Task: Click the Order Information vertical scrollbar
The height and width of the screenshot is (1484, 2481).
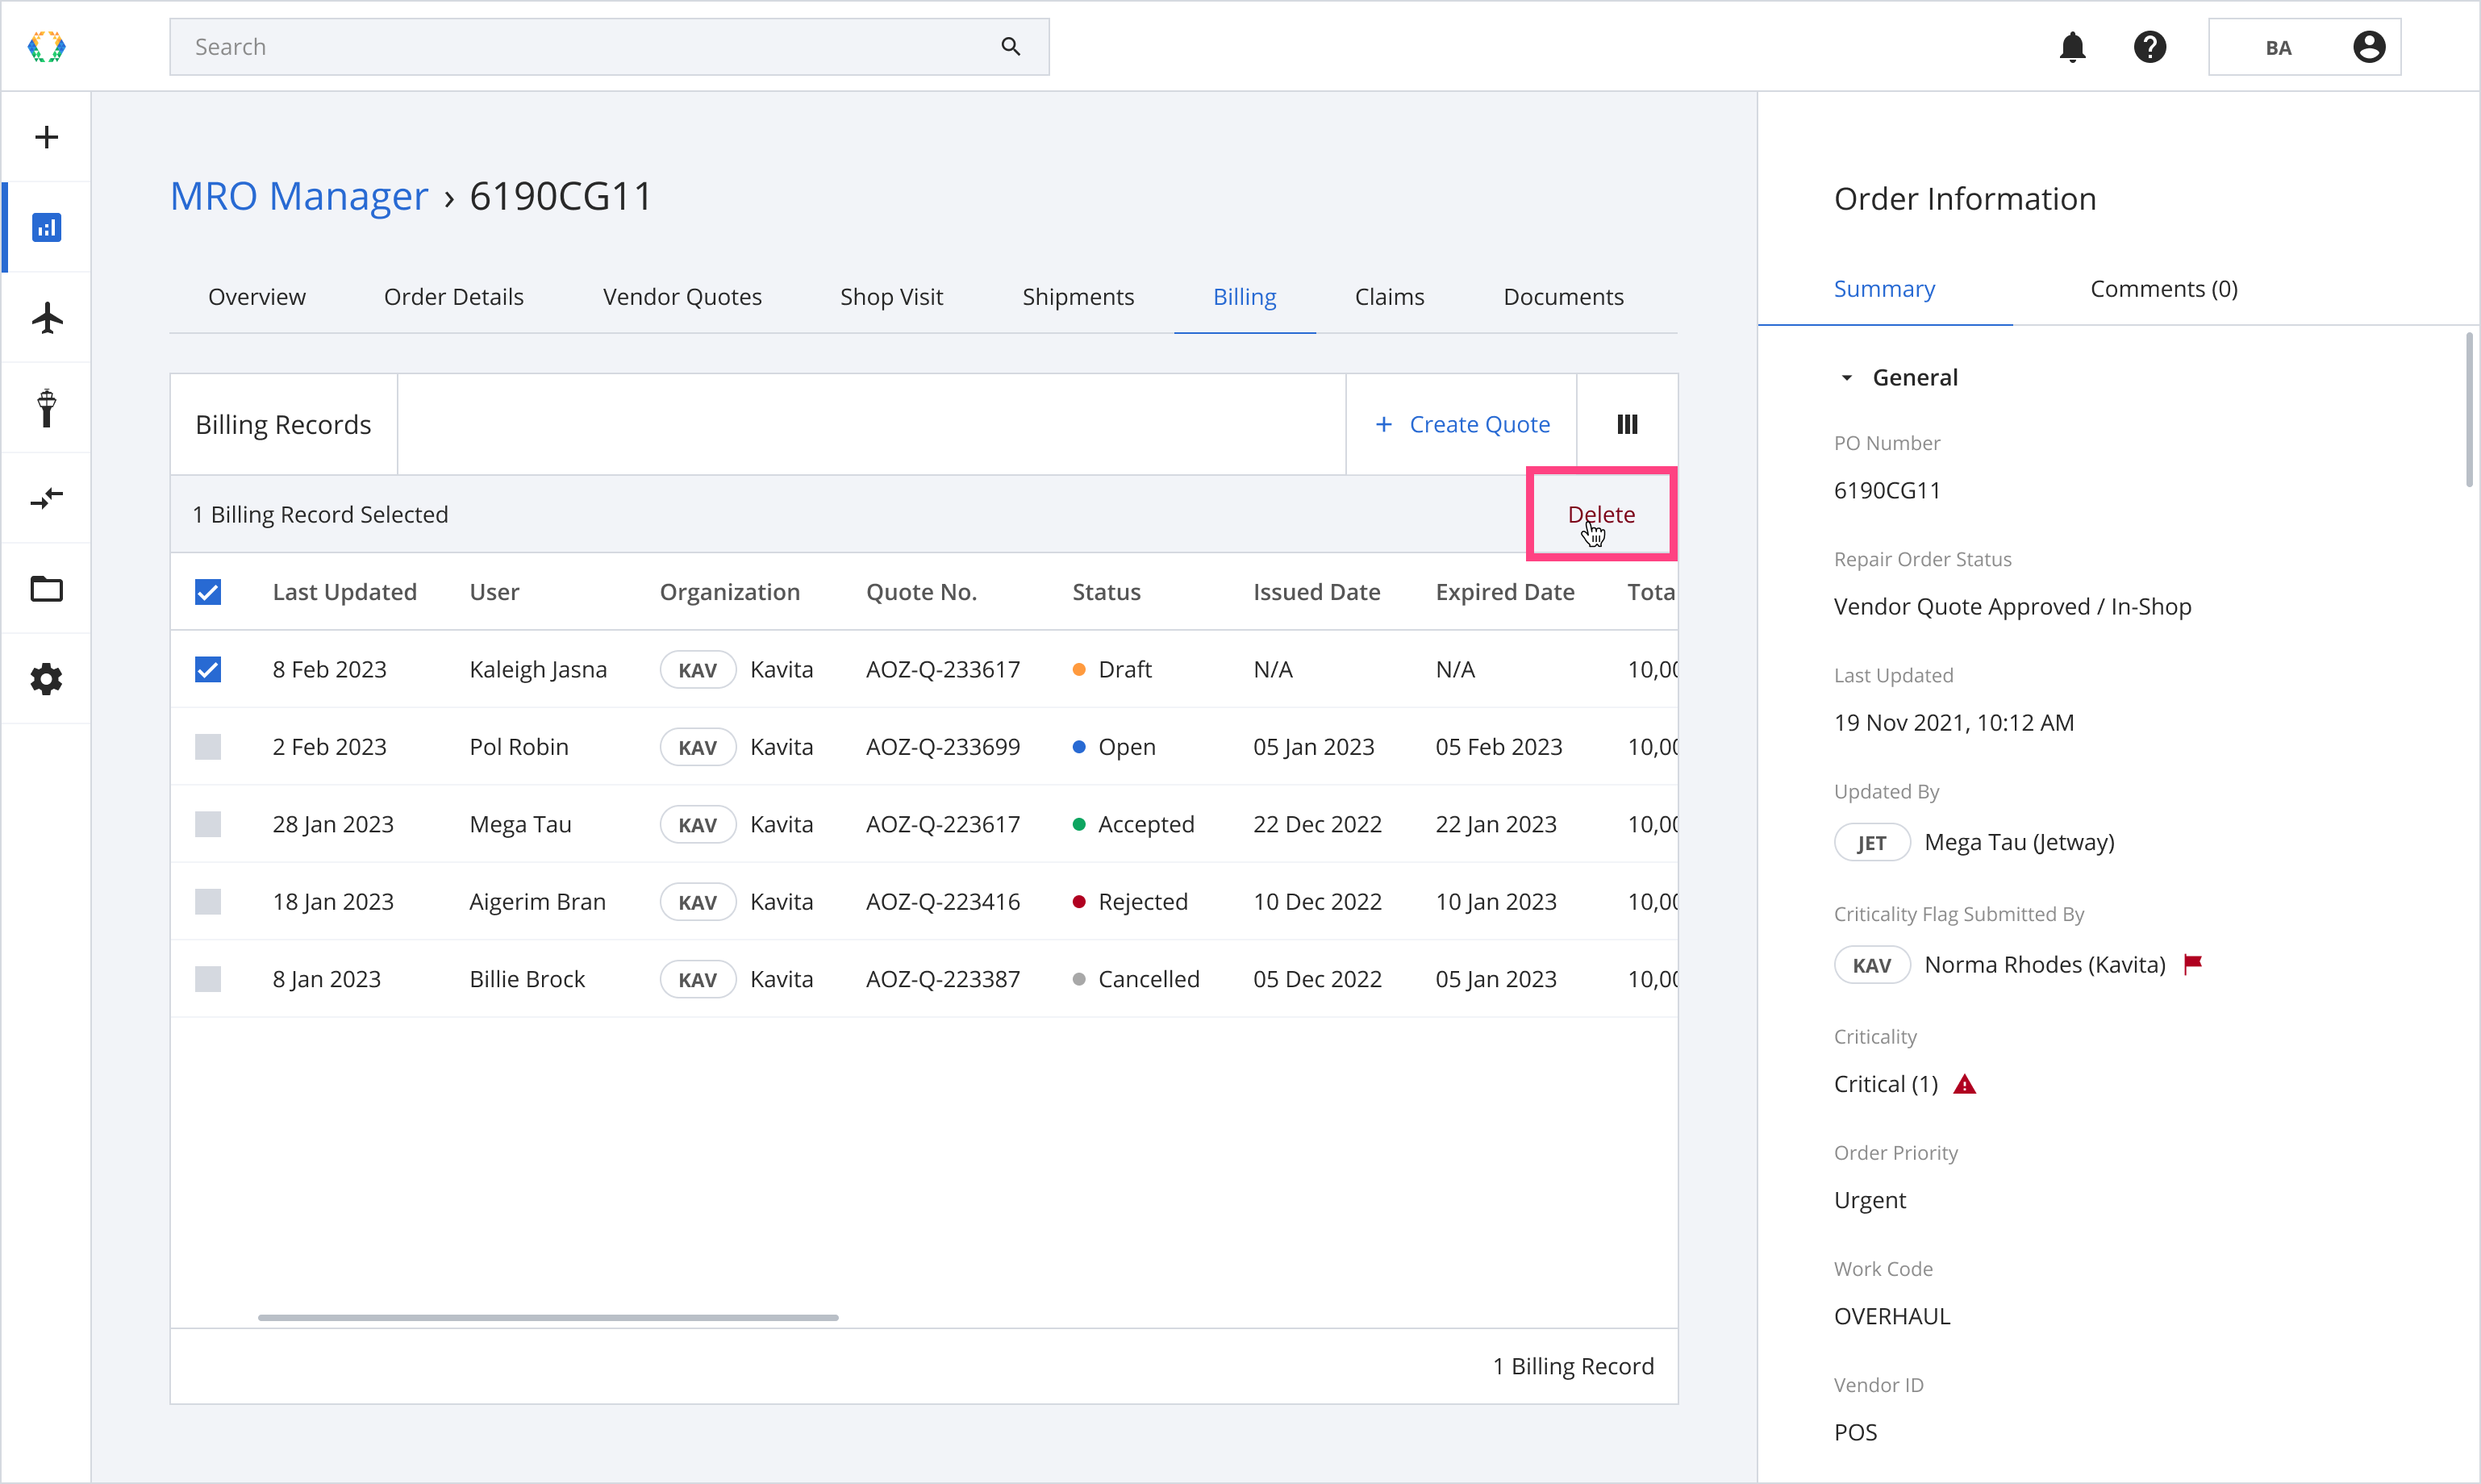Action: click(x=2469, y=410)
